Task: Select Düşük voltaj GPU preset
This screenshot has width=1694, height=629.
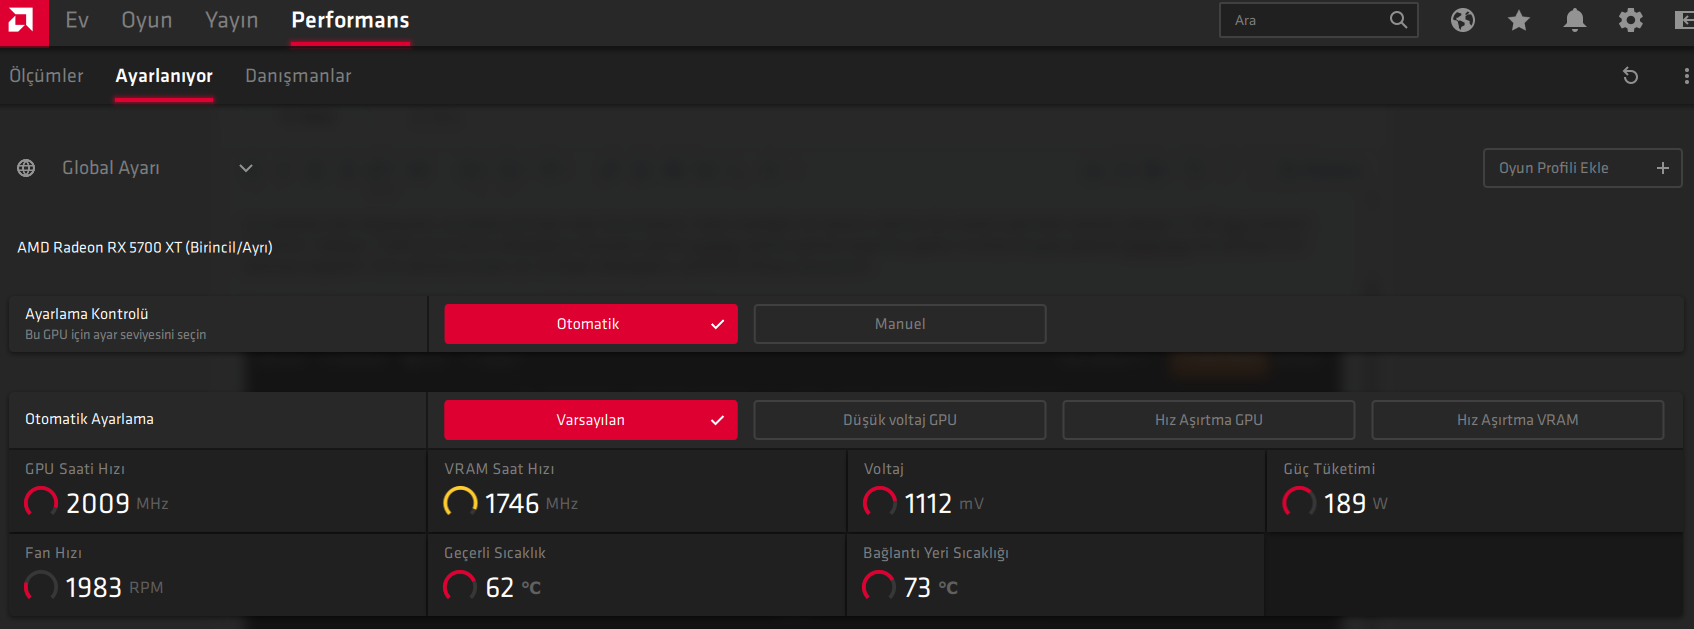Action: [x=900, y=420]
